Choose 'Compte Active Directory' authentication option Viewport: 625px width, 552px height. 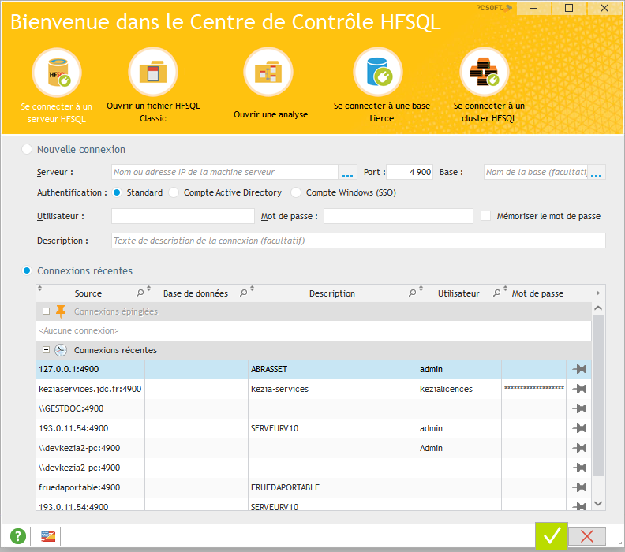(176, 192)
